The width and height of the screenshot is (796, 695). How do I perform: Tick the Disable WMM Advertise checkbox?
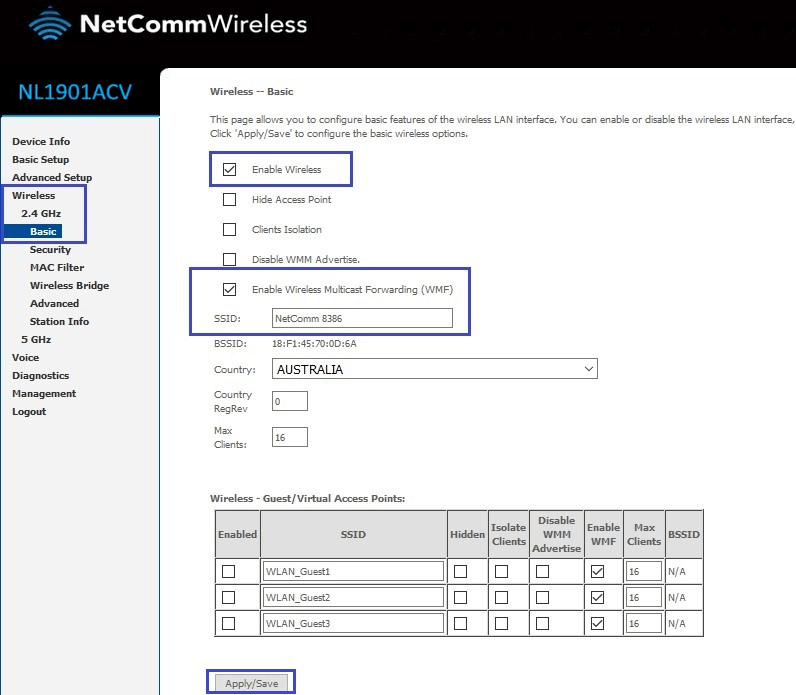(x=229, y=260)
